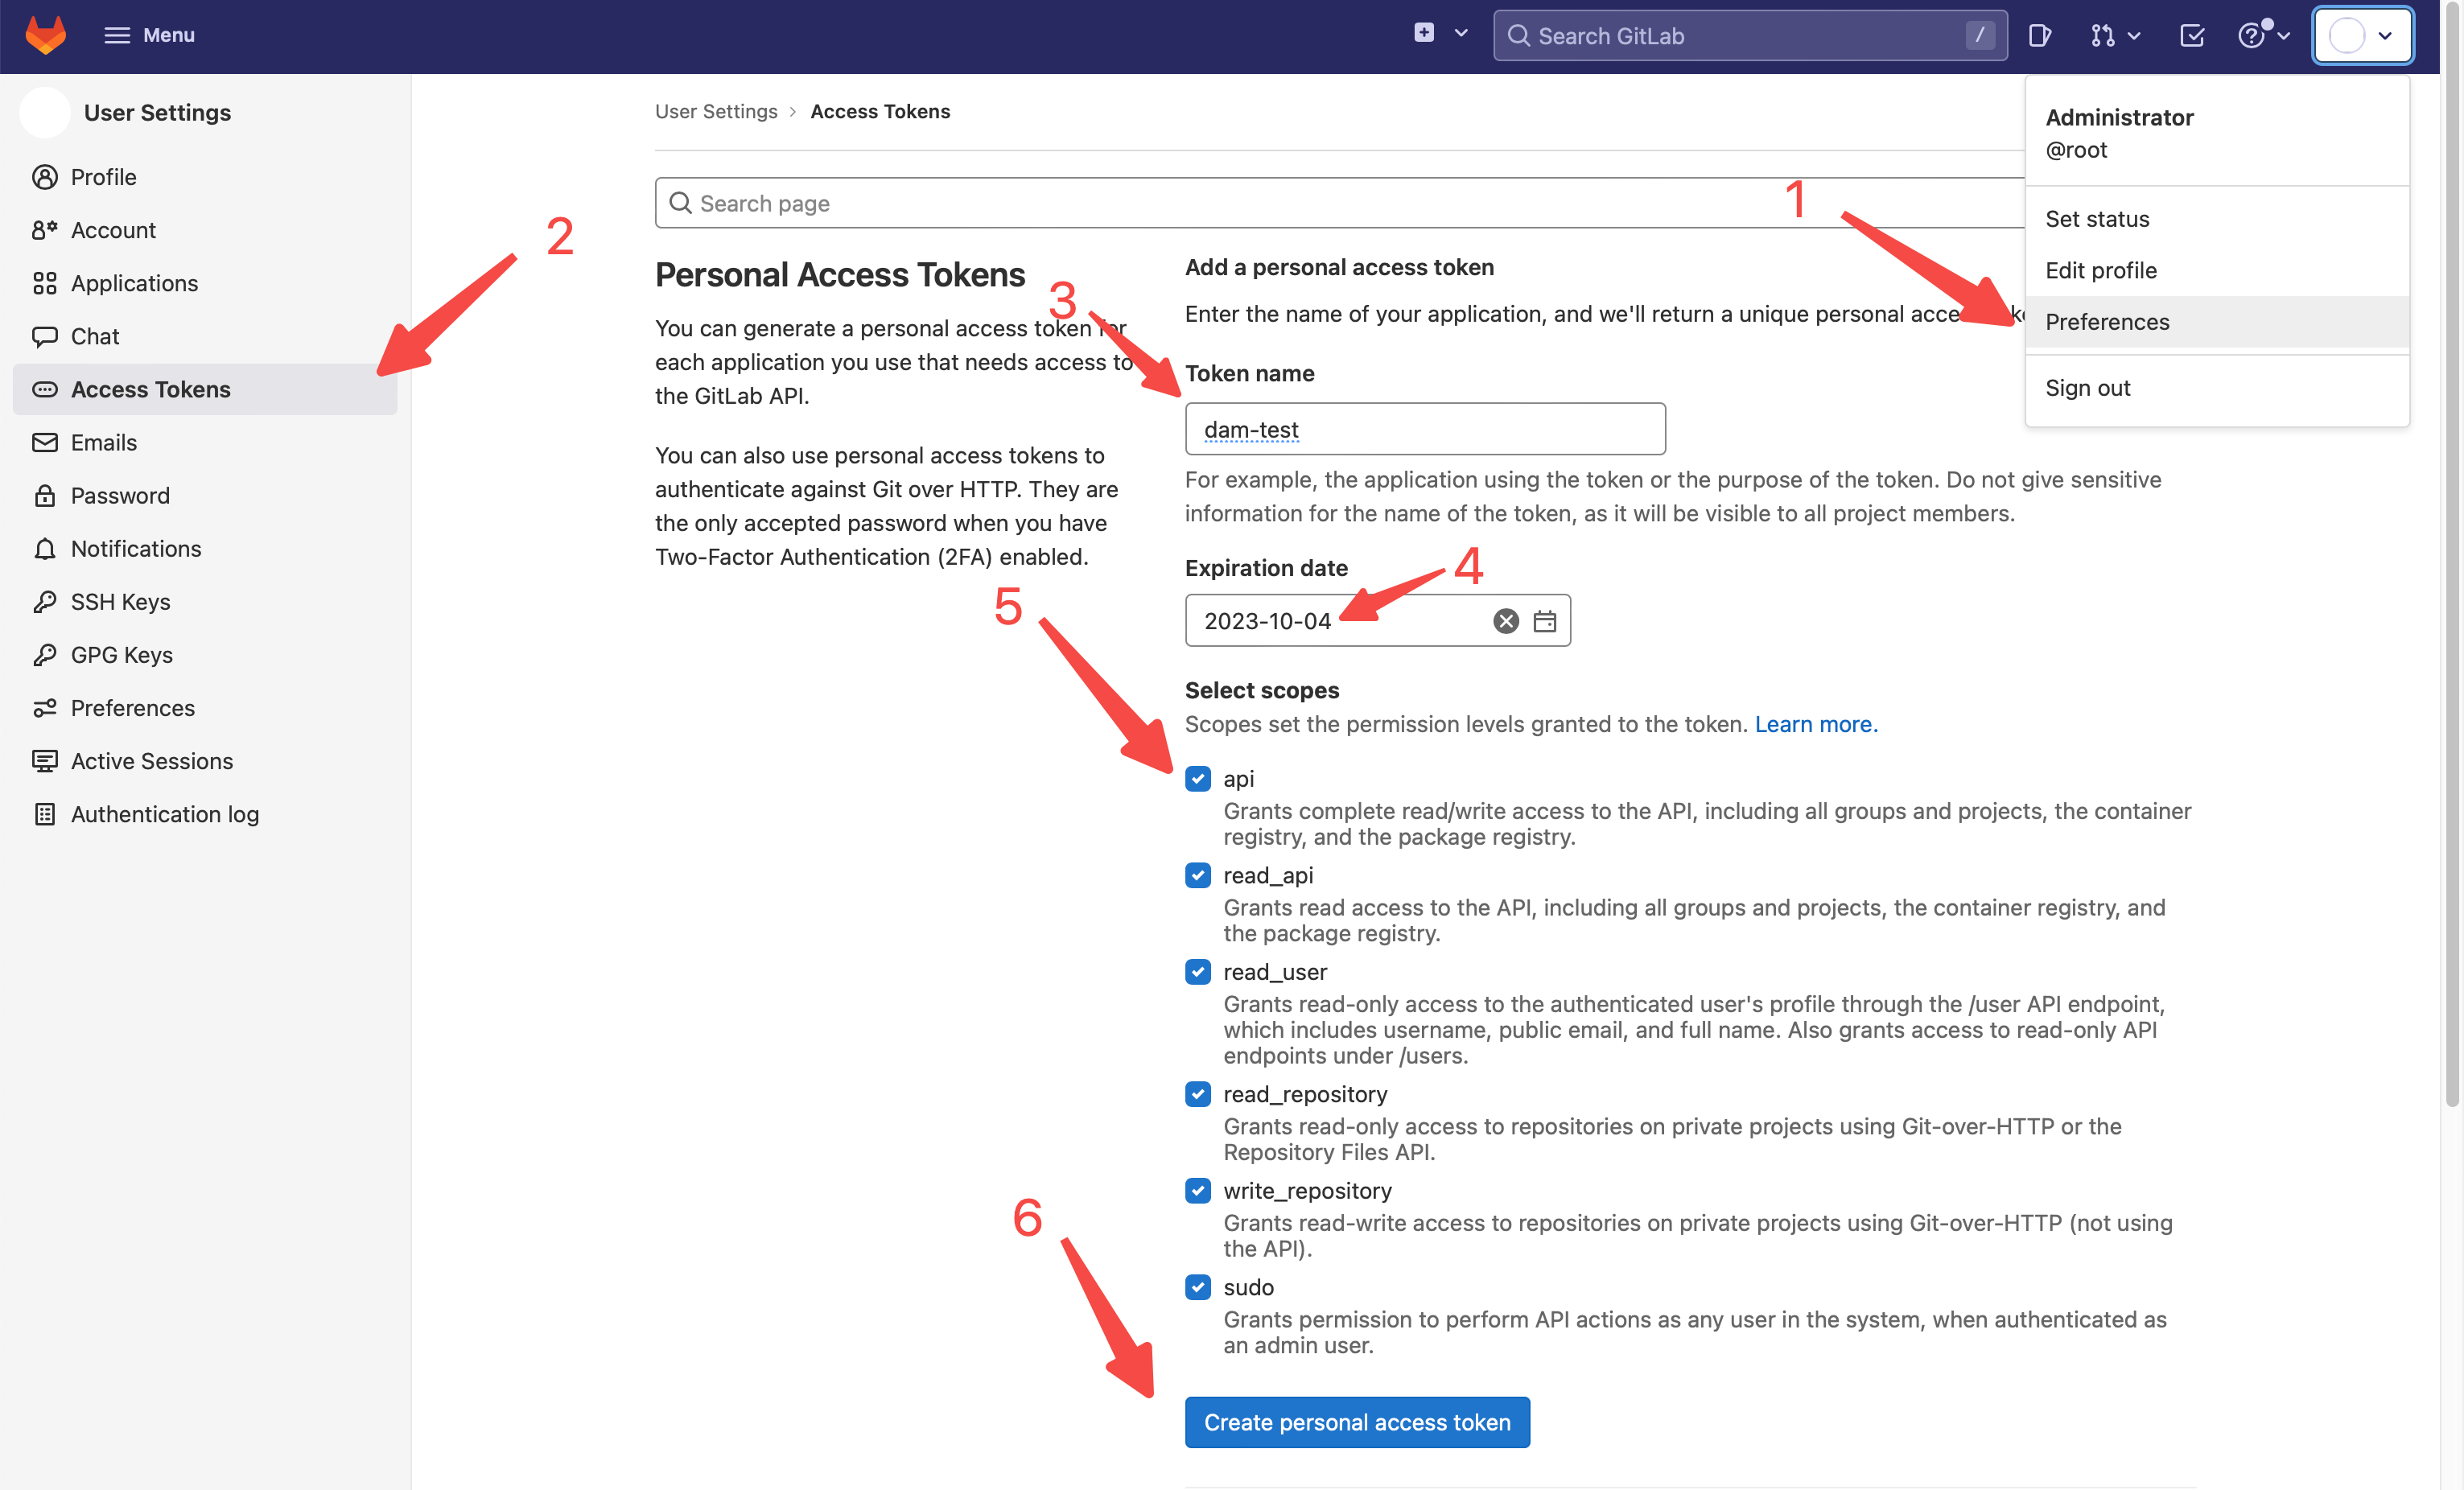
Task: Disable the read_user scope
Action: [x=1197, y=971]
